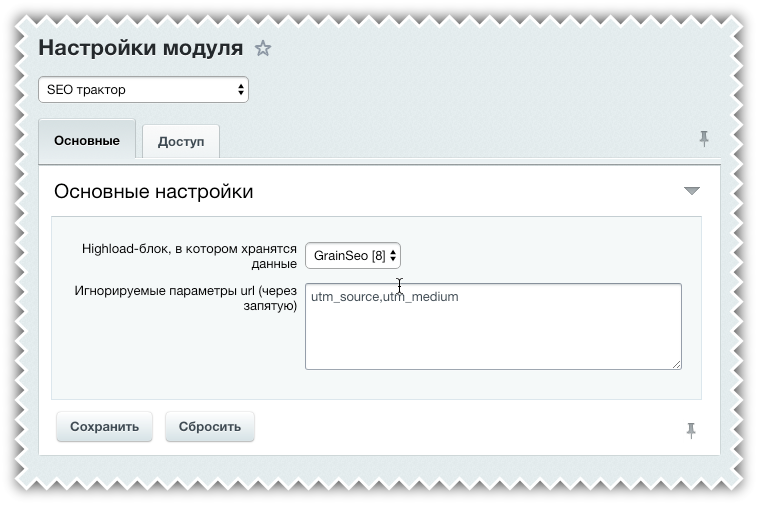The height and width of the screenshot is (505, 758).
Task: Open the GrainSeo [8] Highload-block dropdown
Action: pos(352,256)
